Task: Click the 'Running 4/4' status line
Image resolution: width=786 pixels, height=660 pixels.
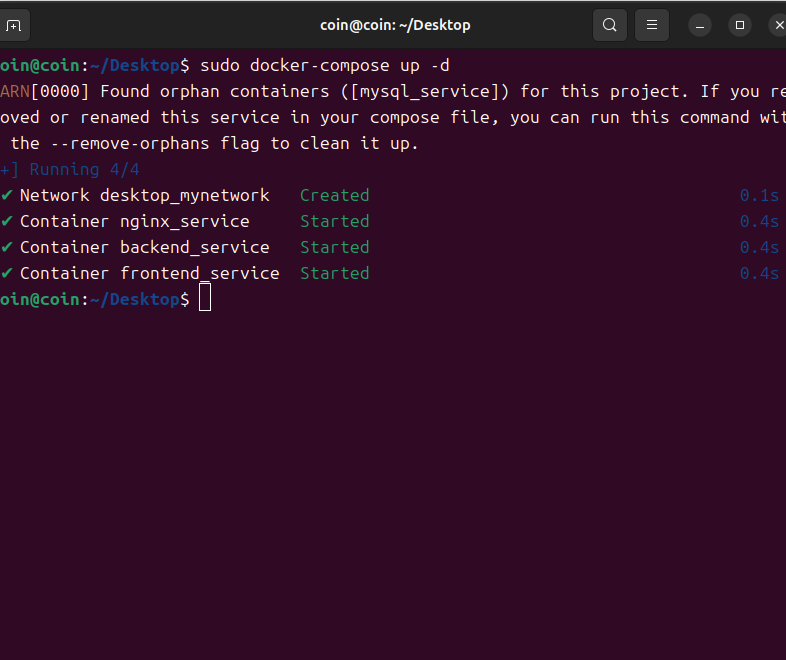Action: 84,170
